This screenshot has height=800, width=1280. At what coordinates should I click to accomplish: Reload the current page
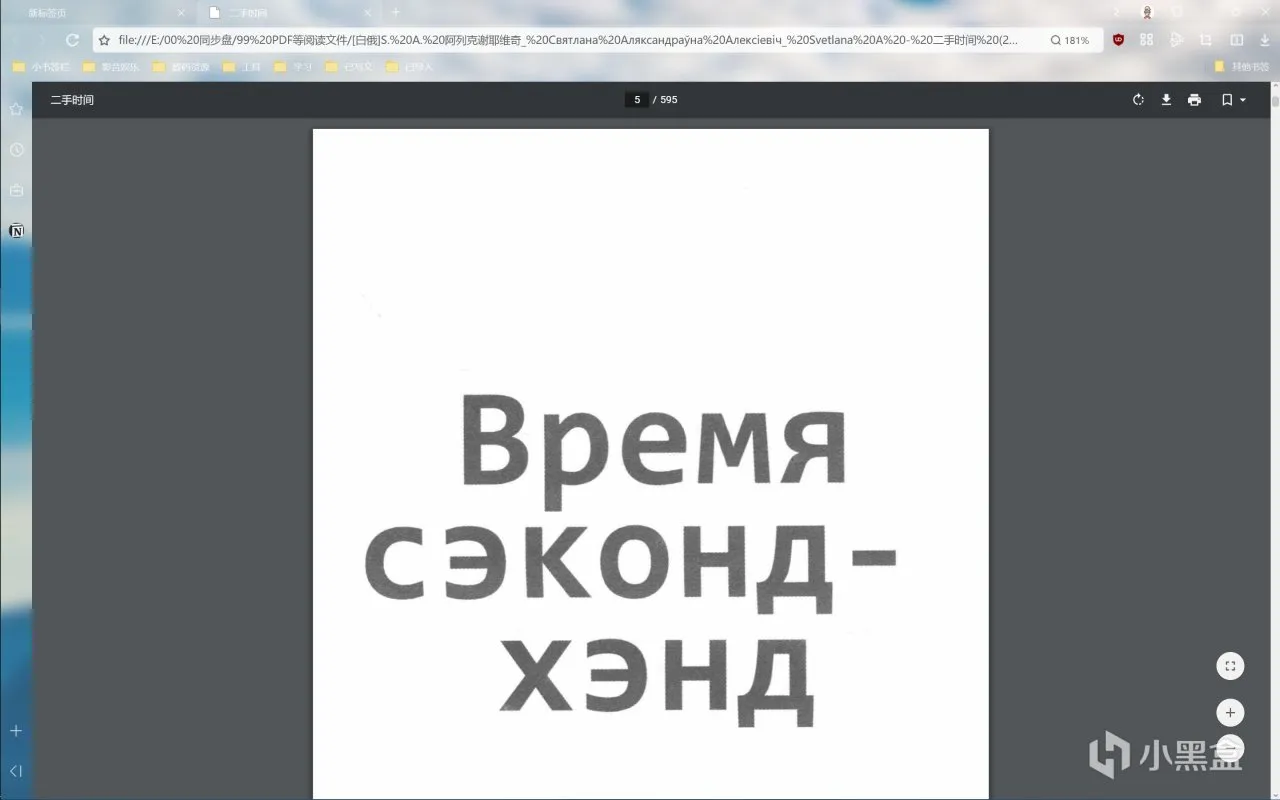pos(72,40)
